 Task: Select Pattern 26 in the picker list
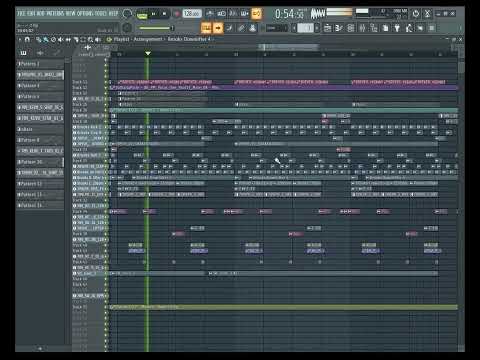pyautogui.click(x=40, y=162)
